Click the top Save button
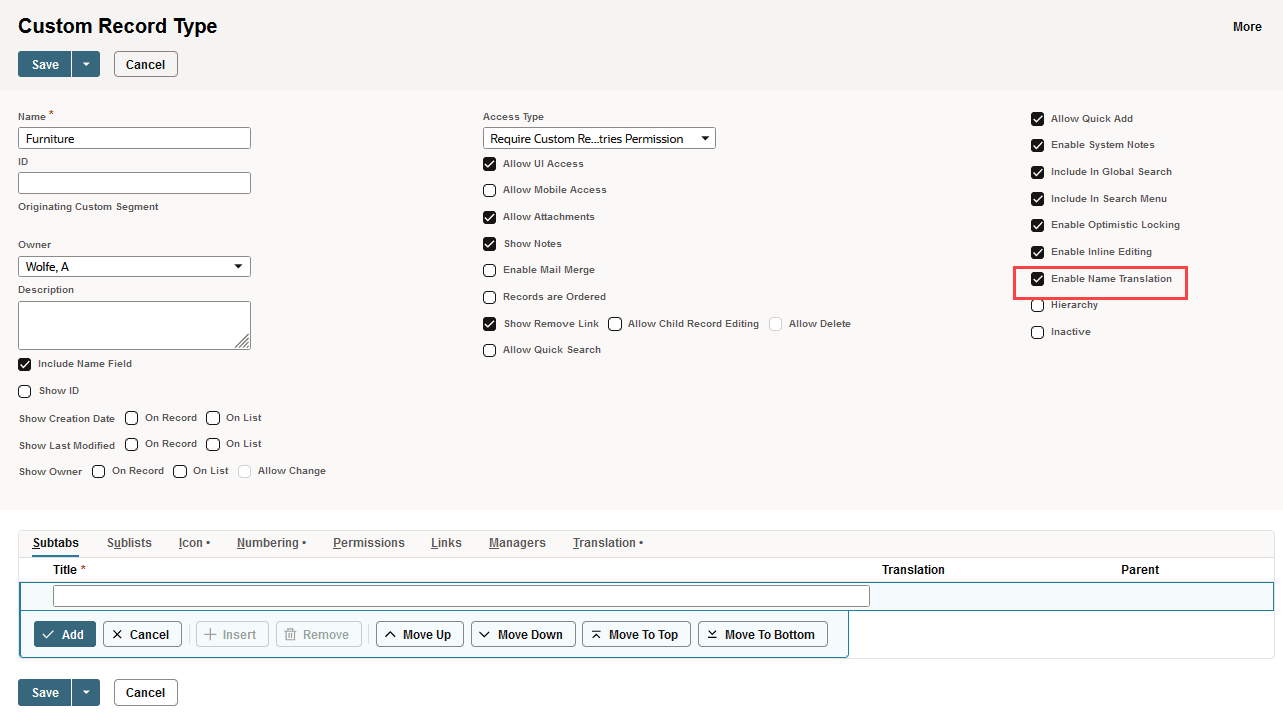The width and height of the screenshot is (1283, 723). click(x=45, y=64)
